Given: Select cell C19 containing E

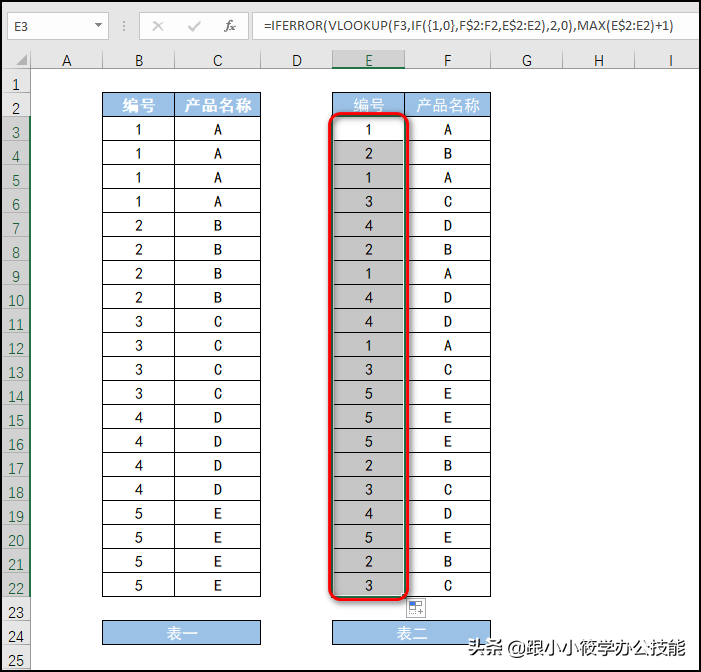Looking at the screenshot, I should [218, 513].
